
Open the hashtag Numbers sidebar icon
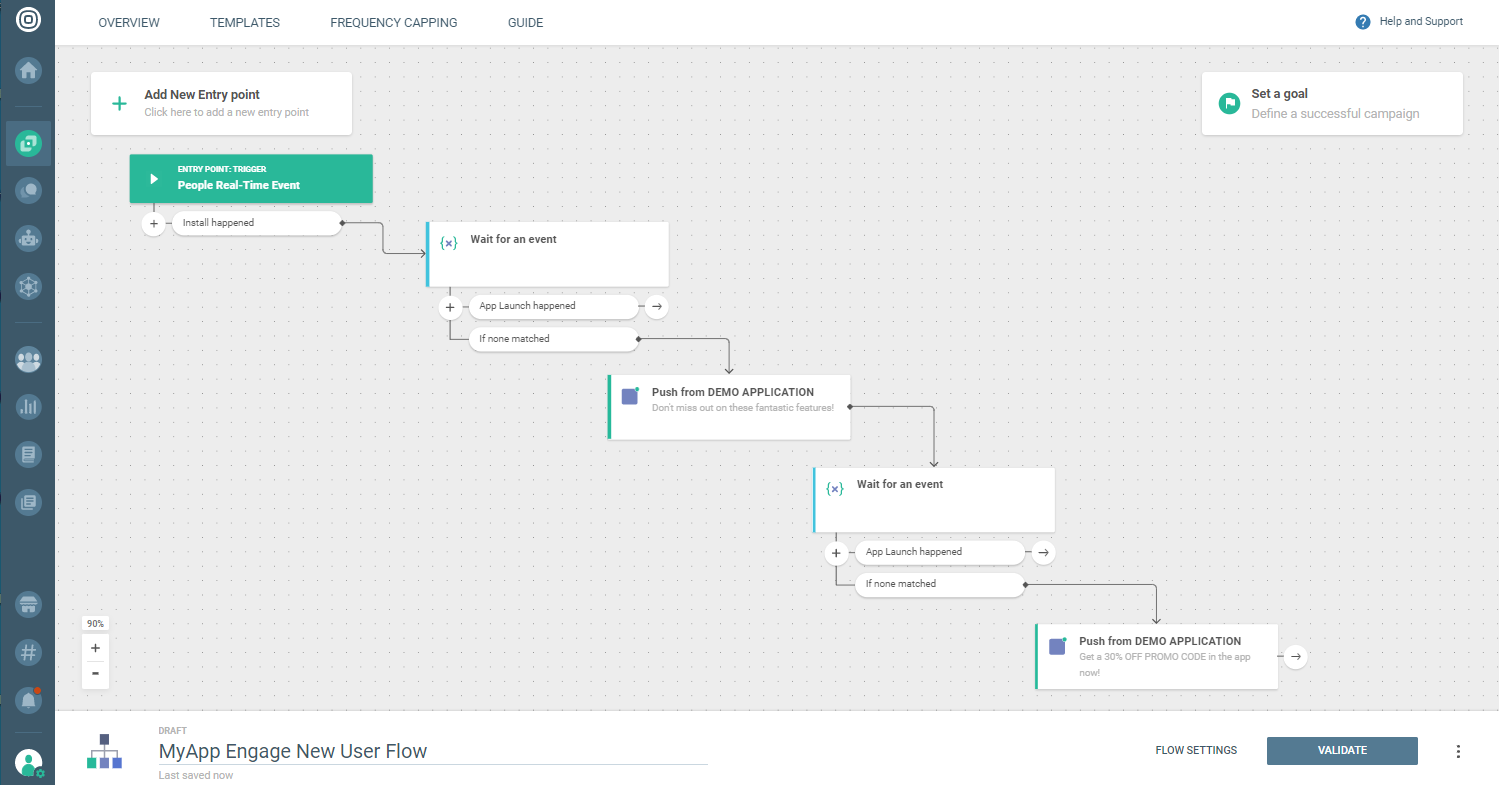(28, 653)
